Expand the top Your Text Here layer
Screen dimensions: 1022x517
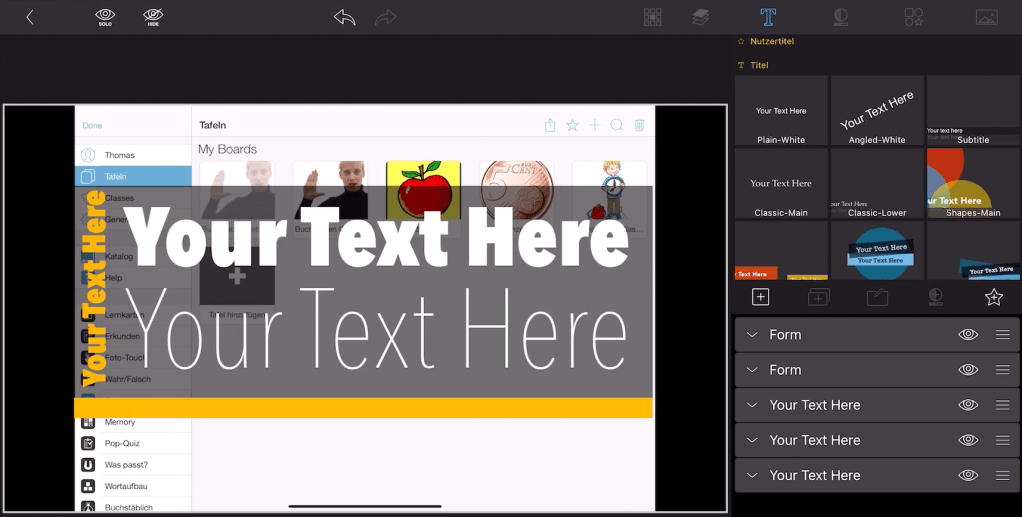pyautogui.click(x=752, y=405)
